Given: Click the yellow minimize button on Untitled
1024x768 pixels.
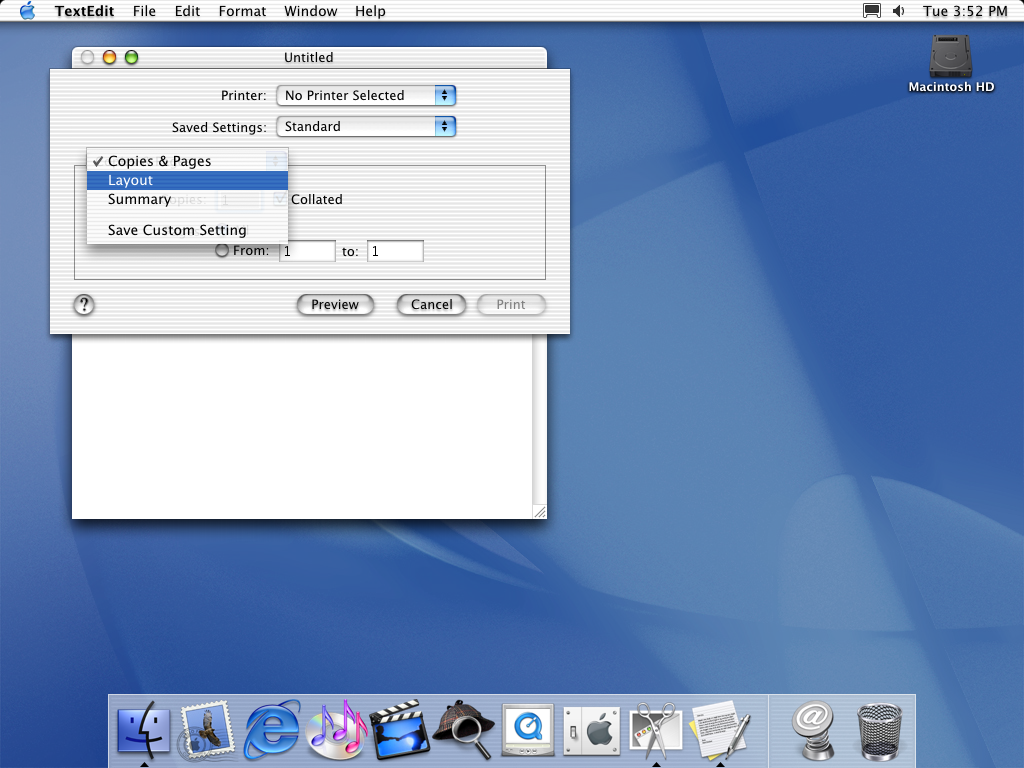Looking at the screenshot, I should (x=110, y=57).
